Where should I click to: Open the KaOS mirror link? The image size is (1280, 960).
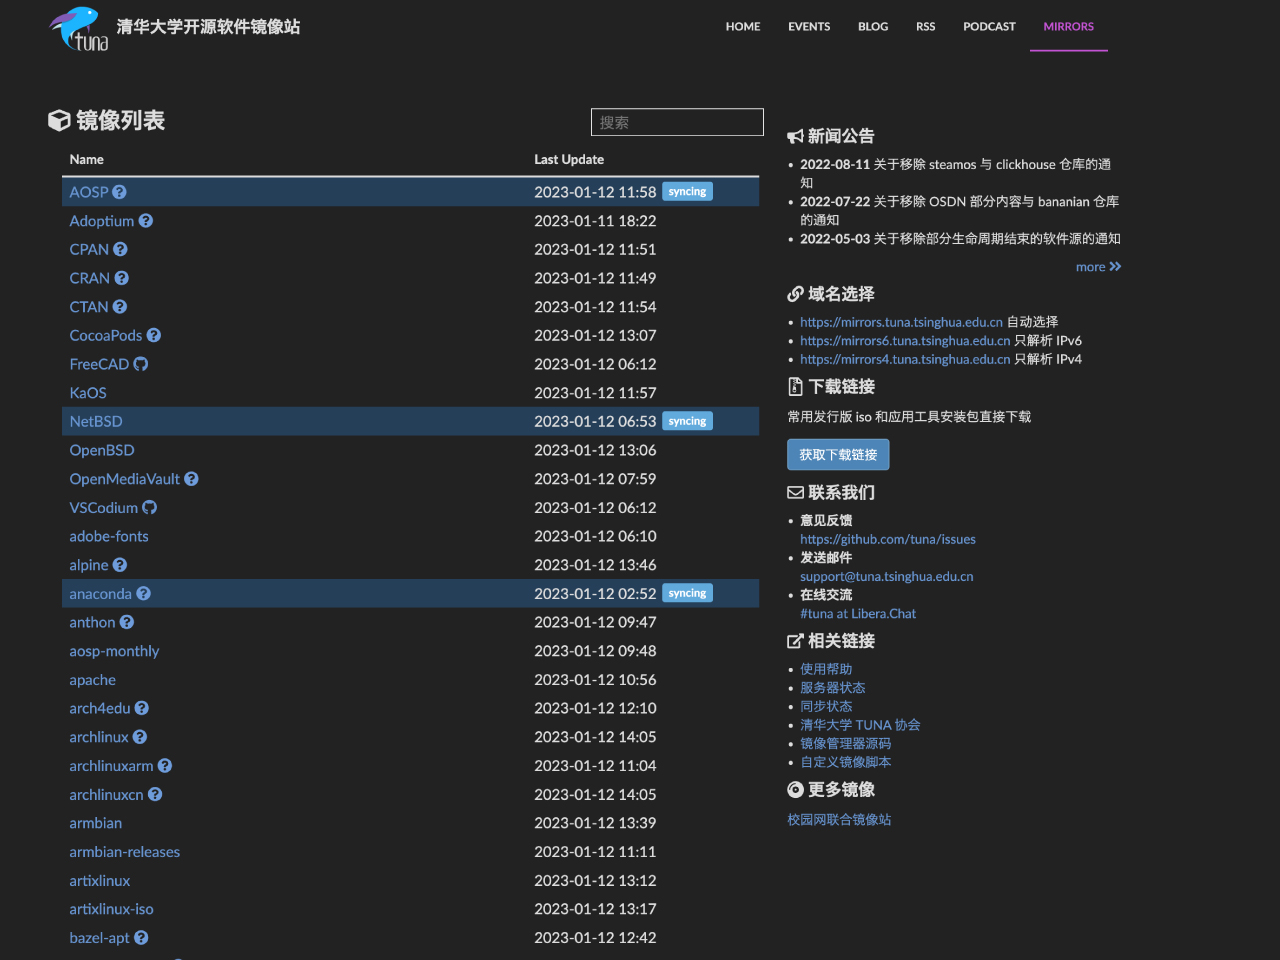(88, 393)
